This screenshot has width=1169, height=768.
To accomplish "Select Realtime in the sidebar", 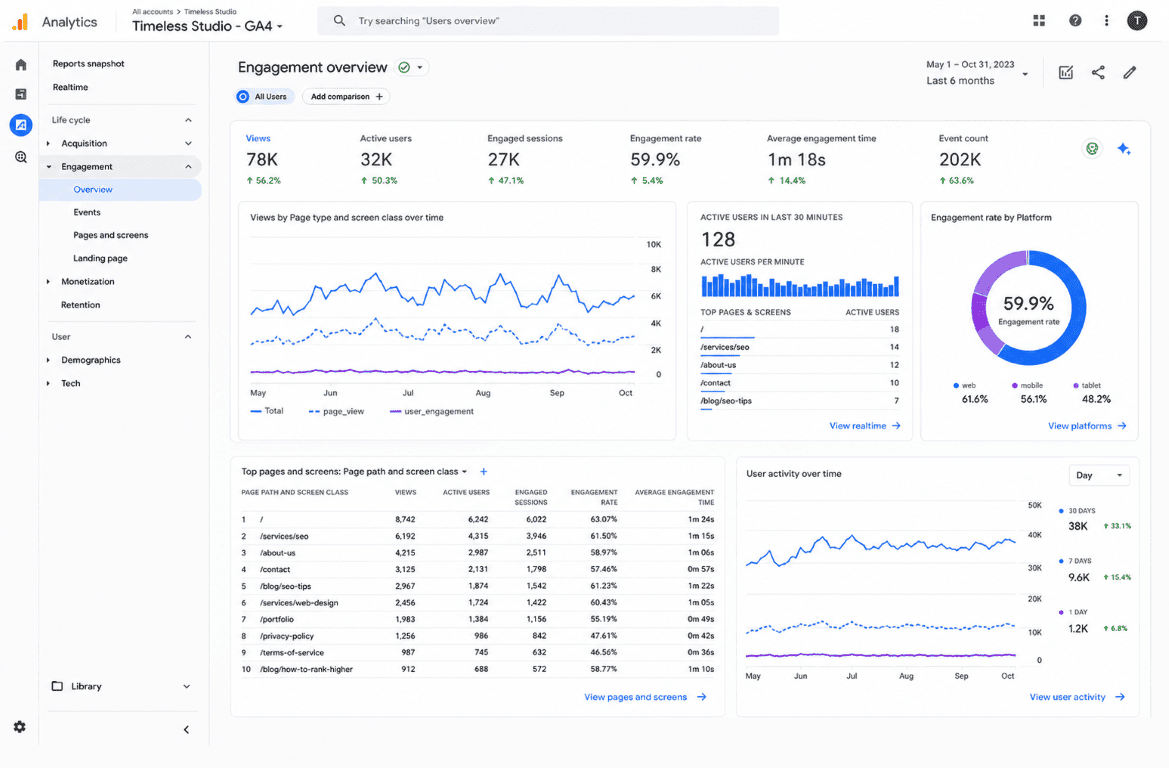I will [70, 87].
